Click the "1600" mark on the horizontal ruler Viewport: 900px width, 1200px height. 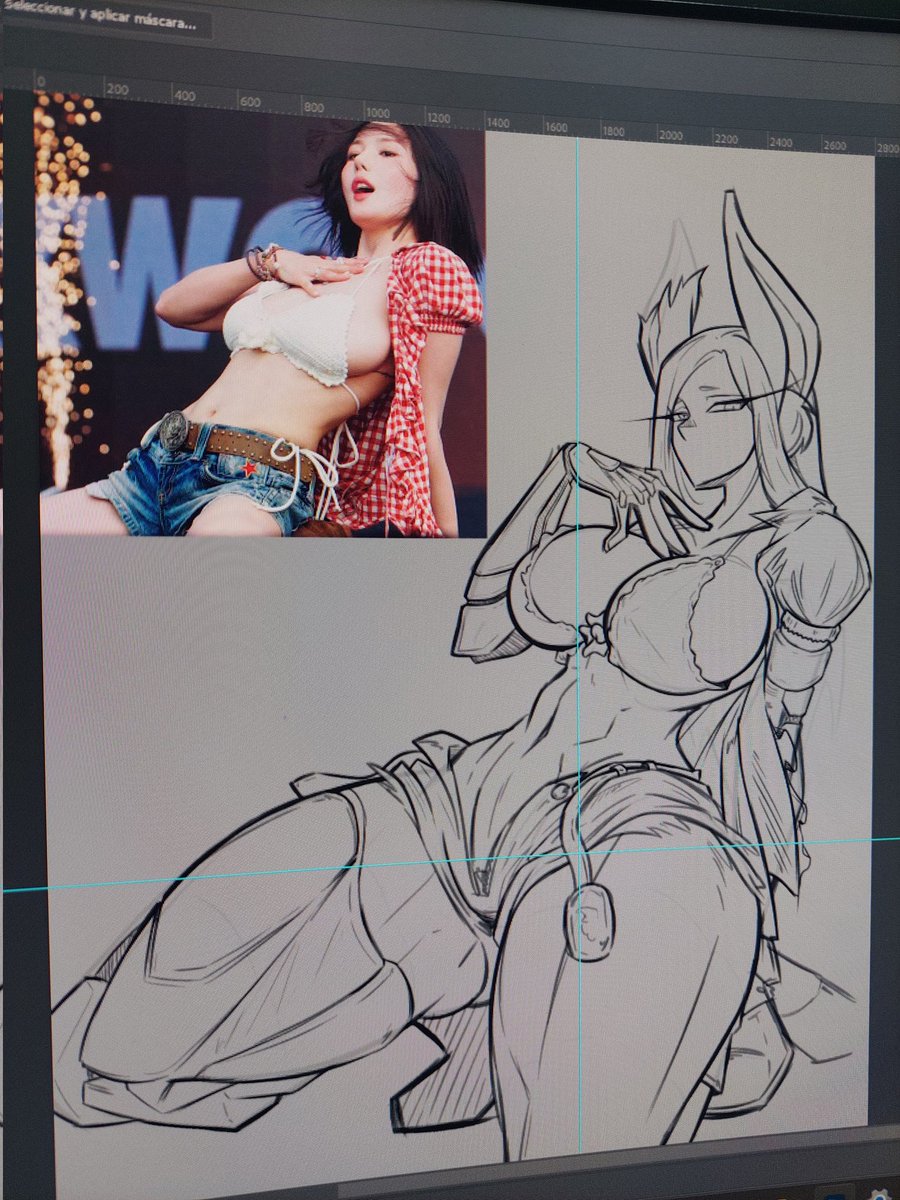click(556, 128)
